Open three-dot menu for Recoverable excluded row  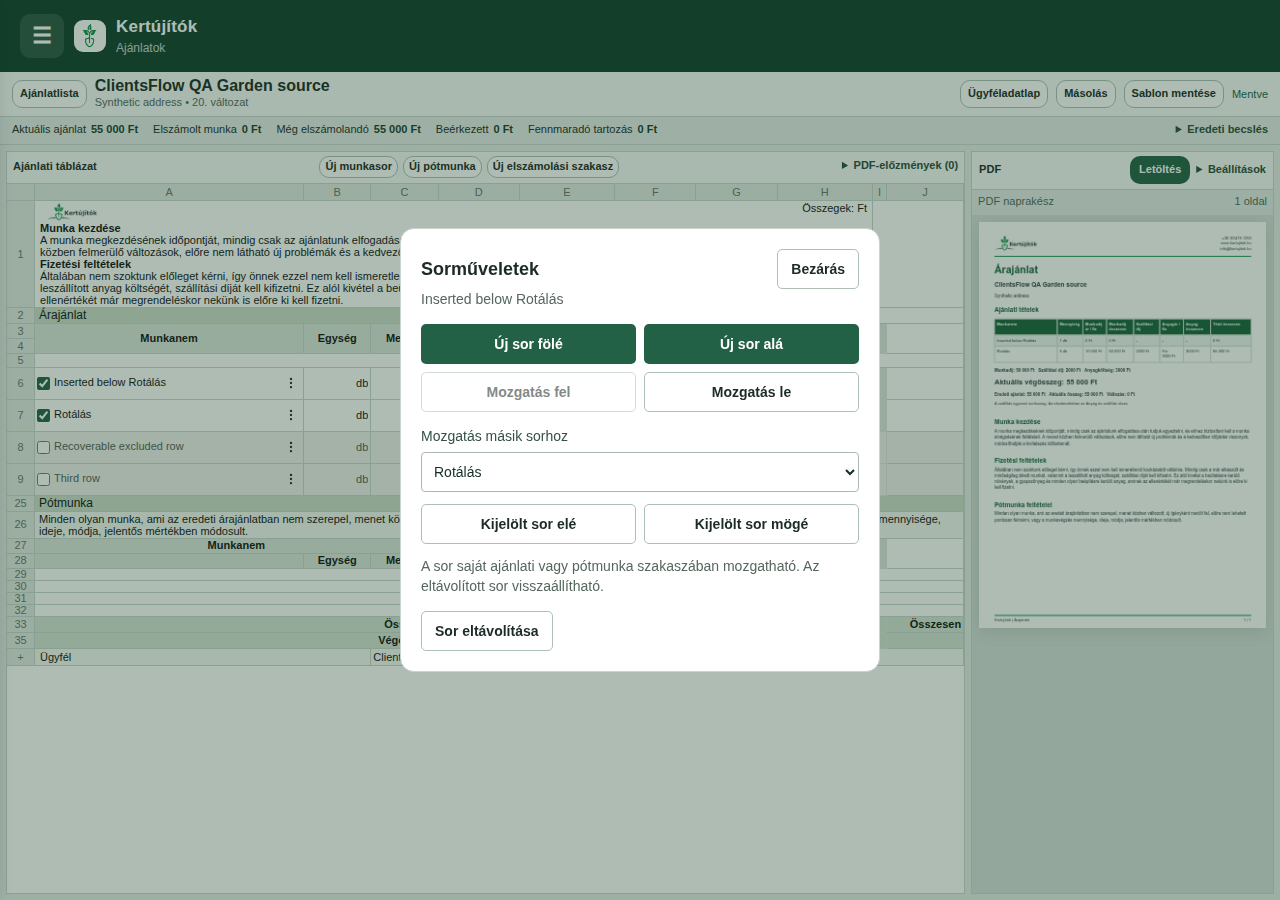pyautogui.click(x=291, y=447)
